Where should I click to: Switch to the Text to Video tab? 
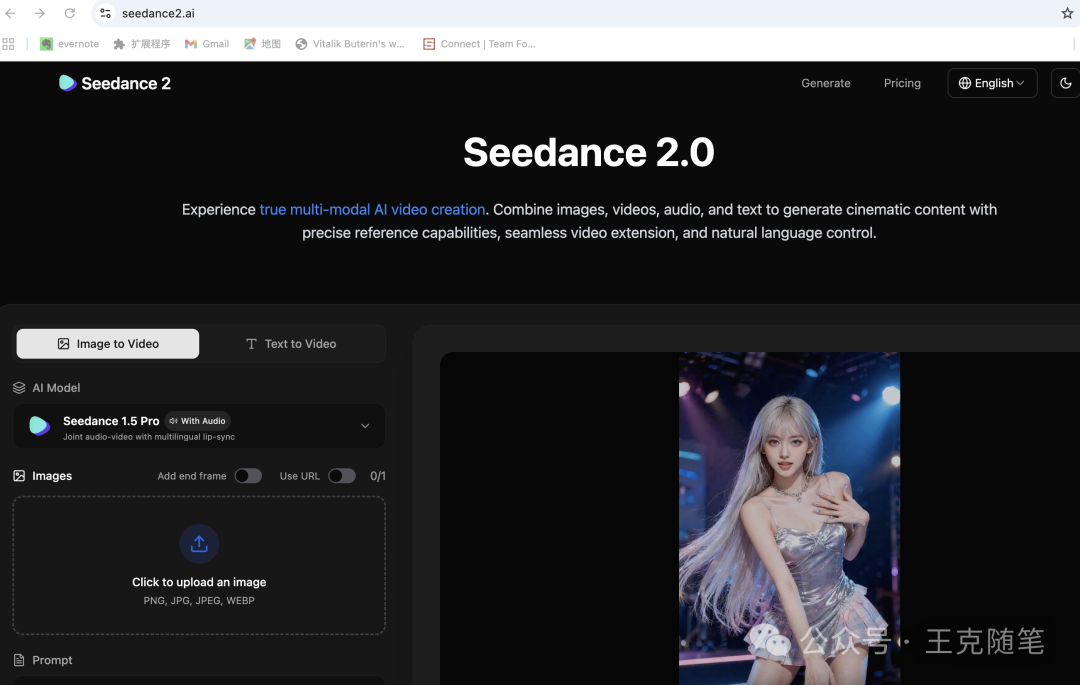pos(291,344)
